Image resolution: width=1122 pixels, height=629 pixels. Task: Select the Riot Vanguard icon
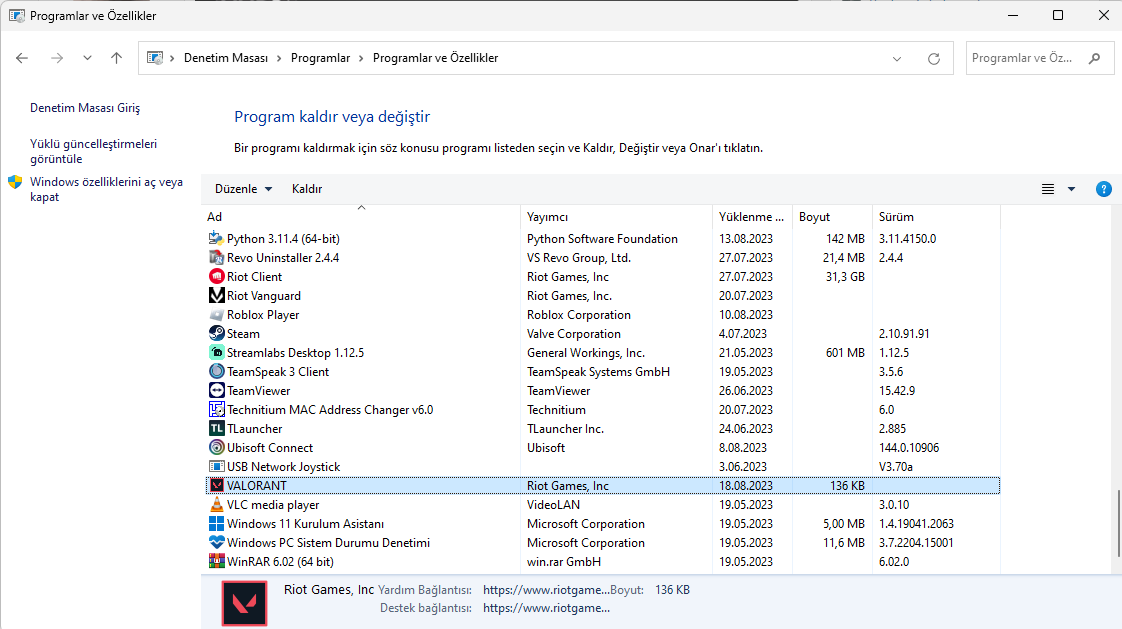pyautogui.click(x=216, y=296)
